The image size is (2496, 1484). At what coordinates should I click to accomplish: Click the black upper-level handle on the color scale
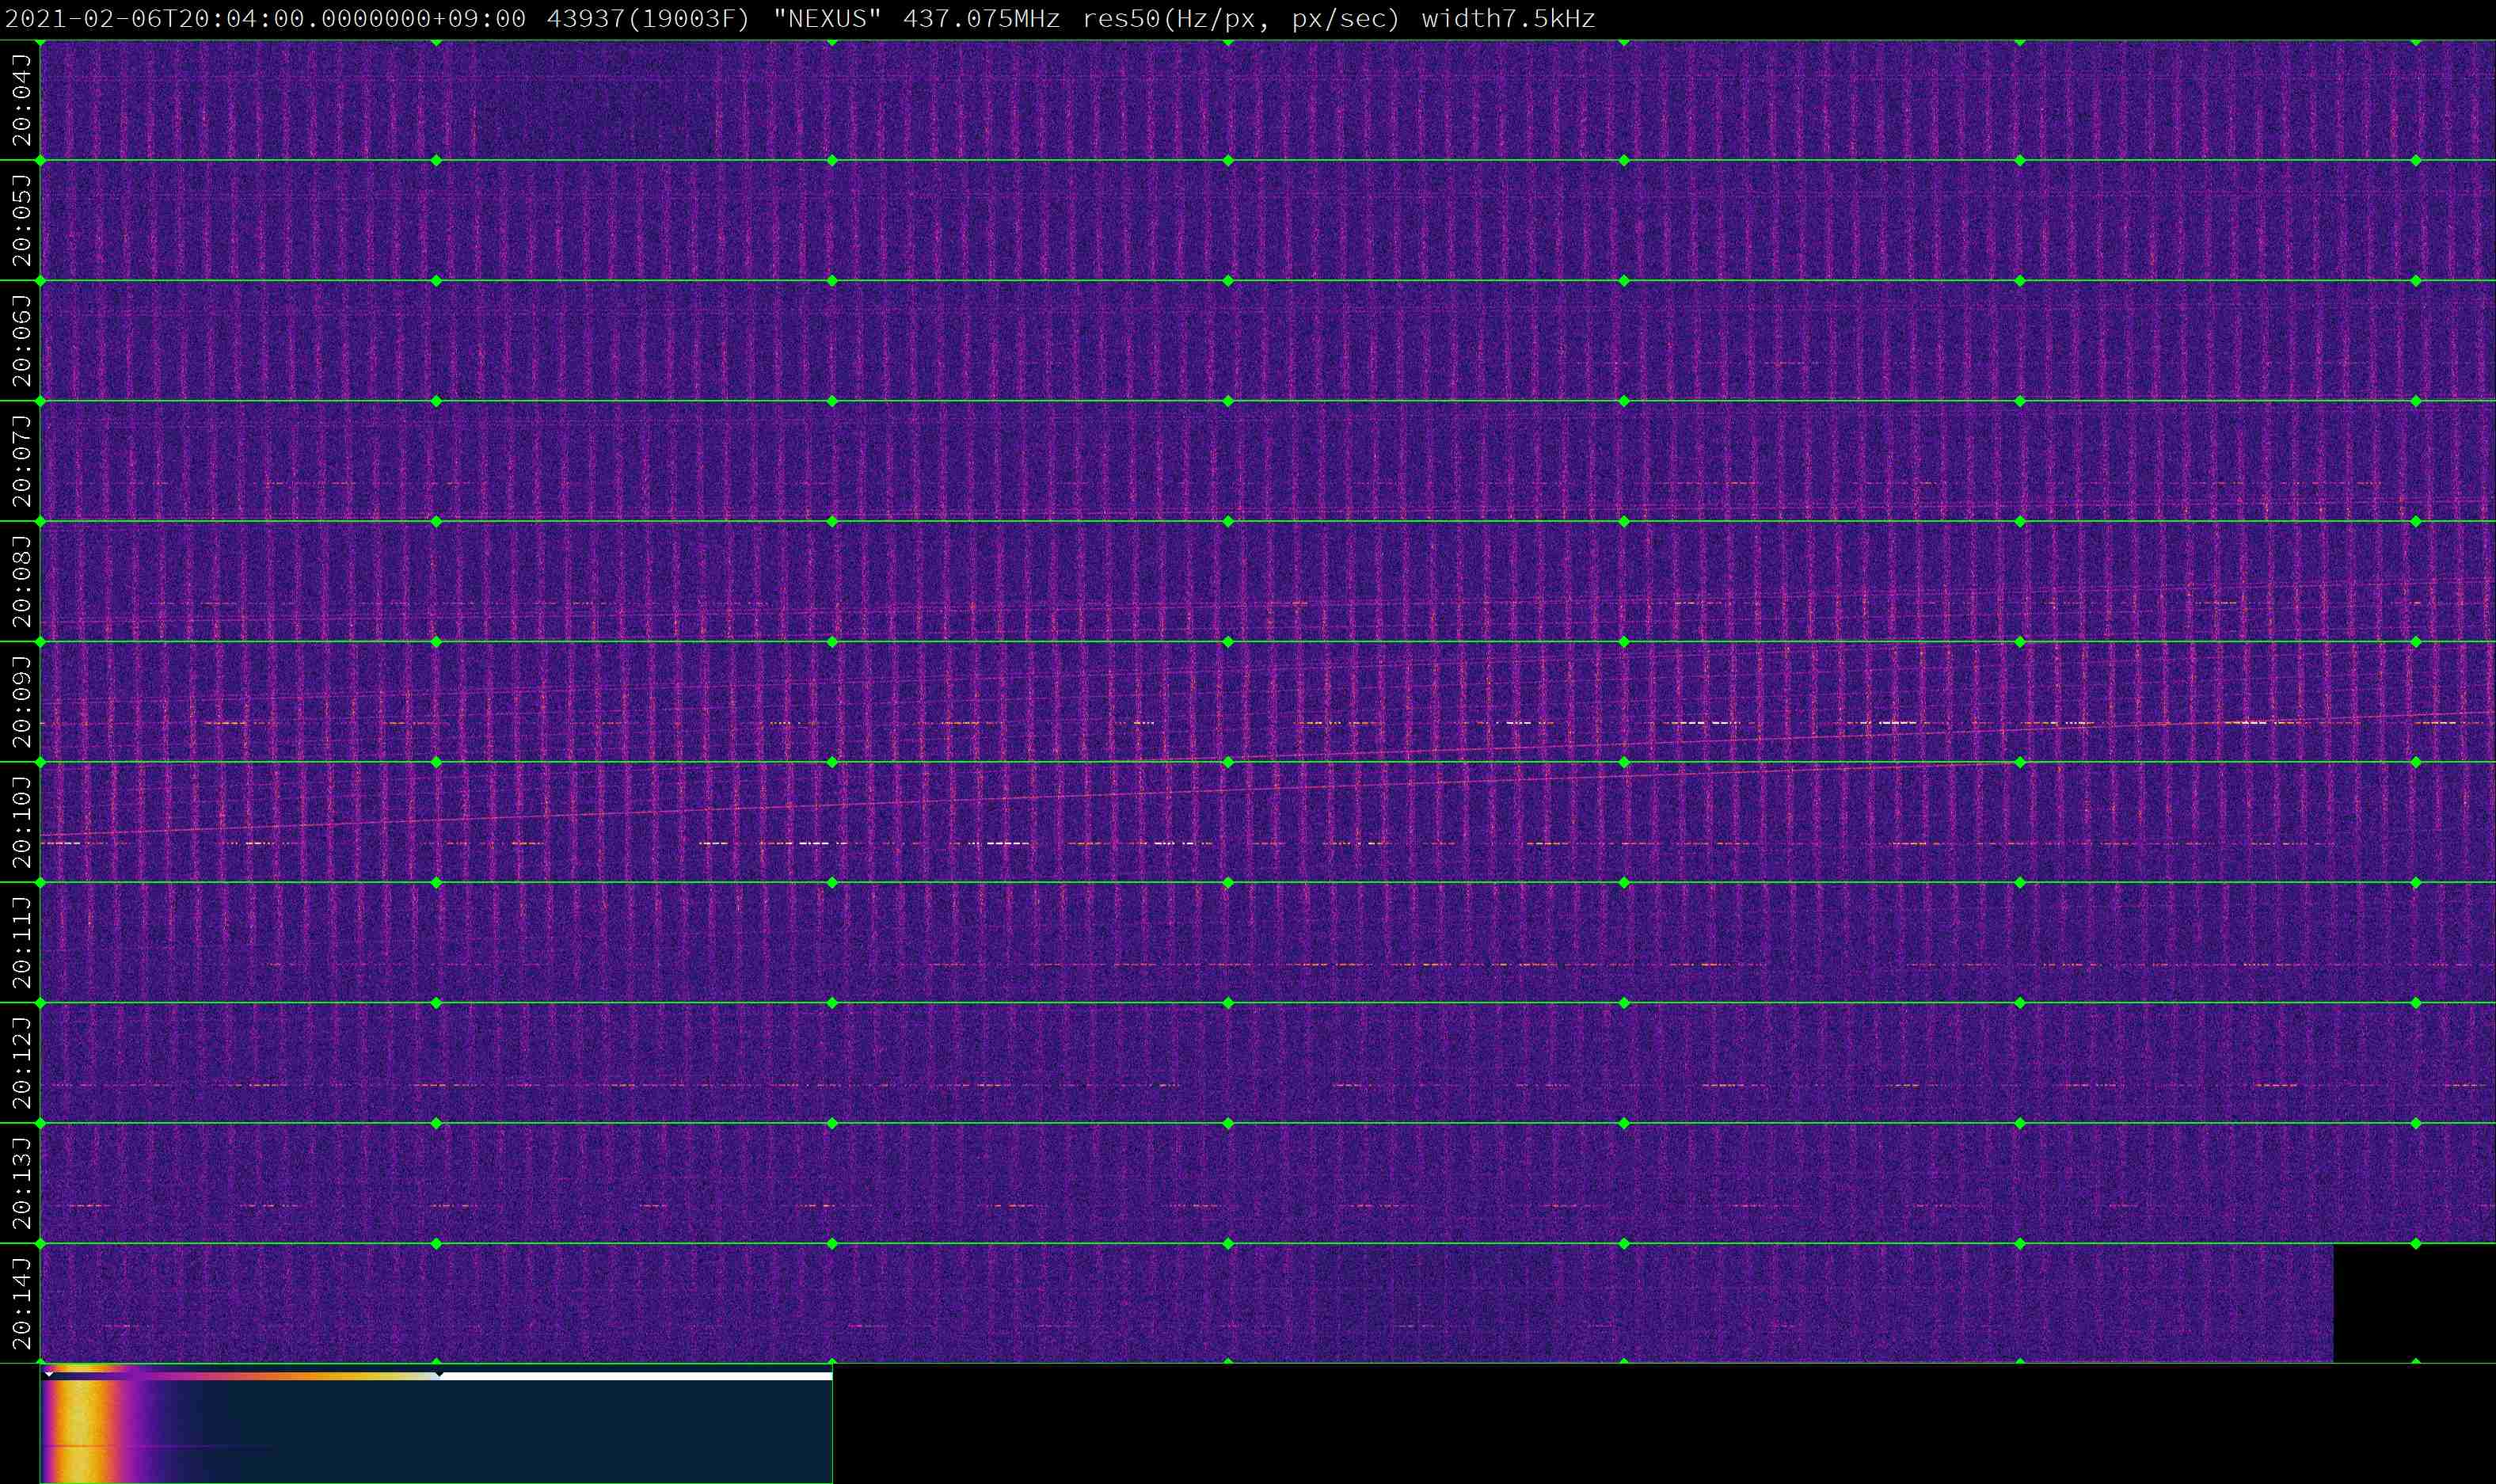coord(439,1374)
